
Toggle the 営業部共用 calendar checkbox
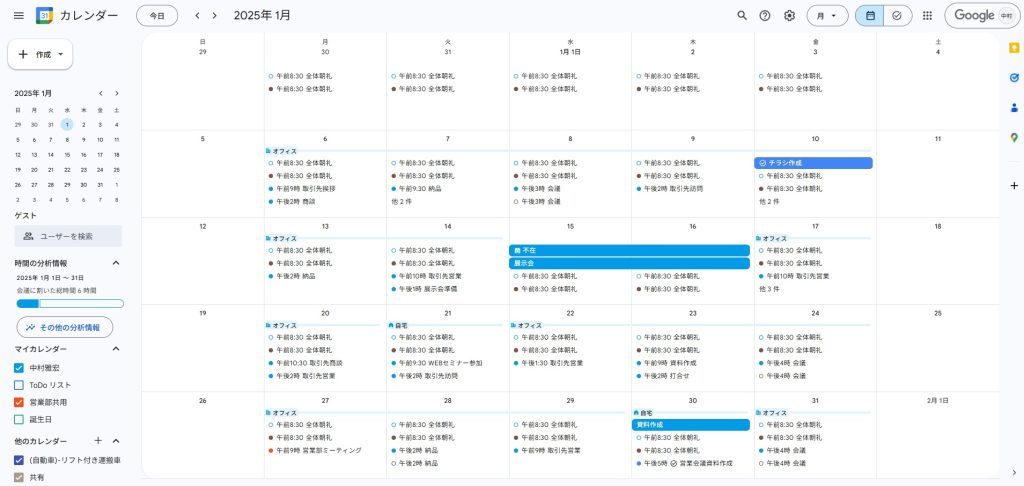(x=19, y=402)
